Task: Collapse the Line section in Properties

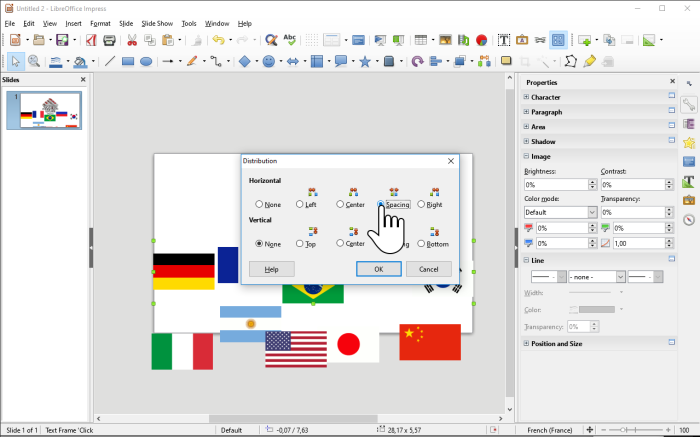Action: click(526, 260)
